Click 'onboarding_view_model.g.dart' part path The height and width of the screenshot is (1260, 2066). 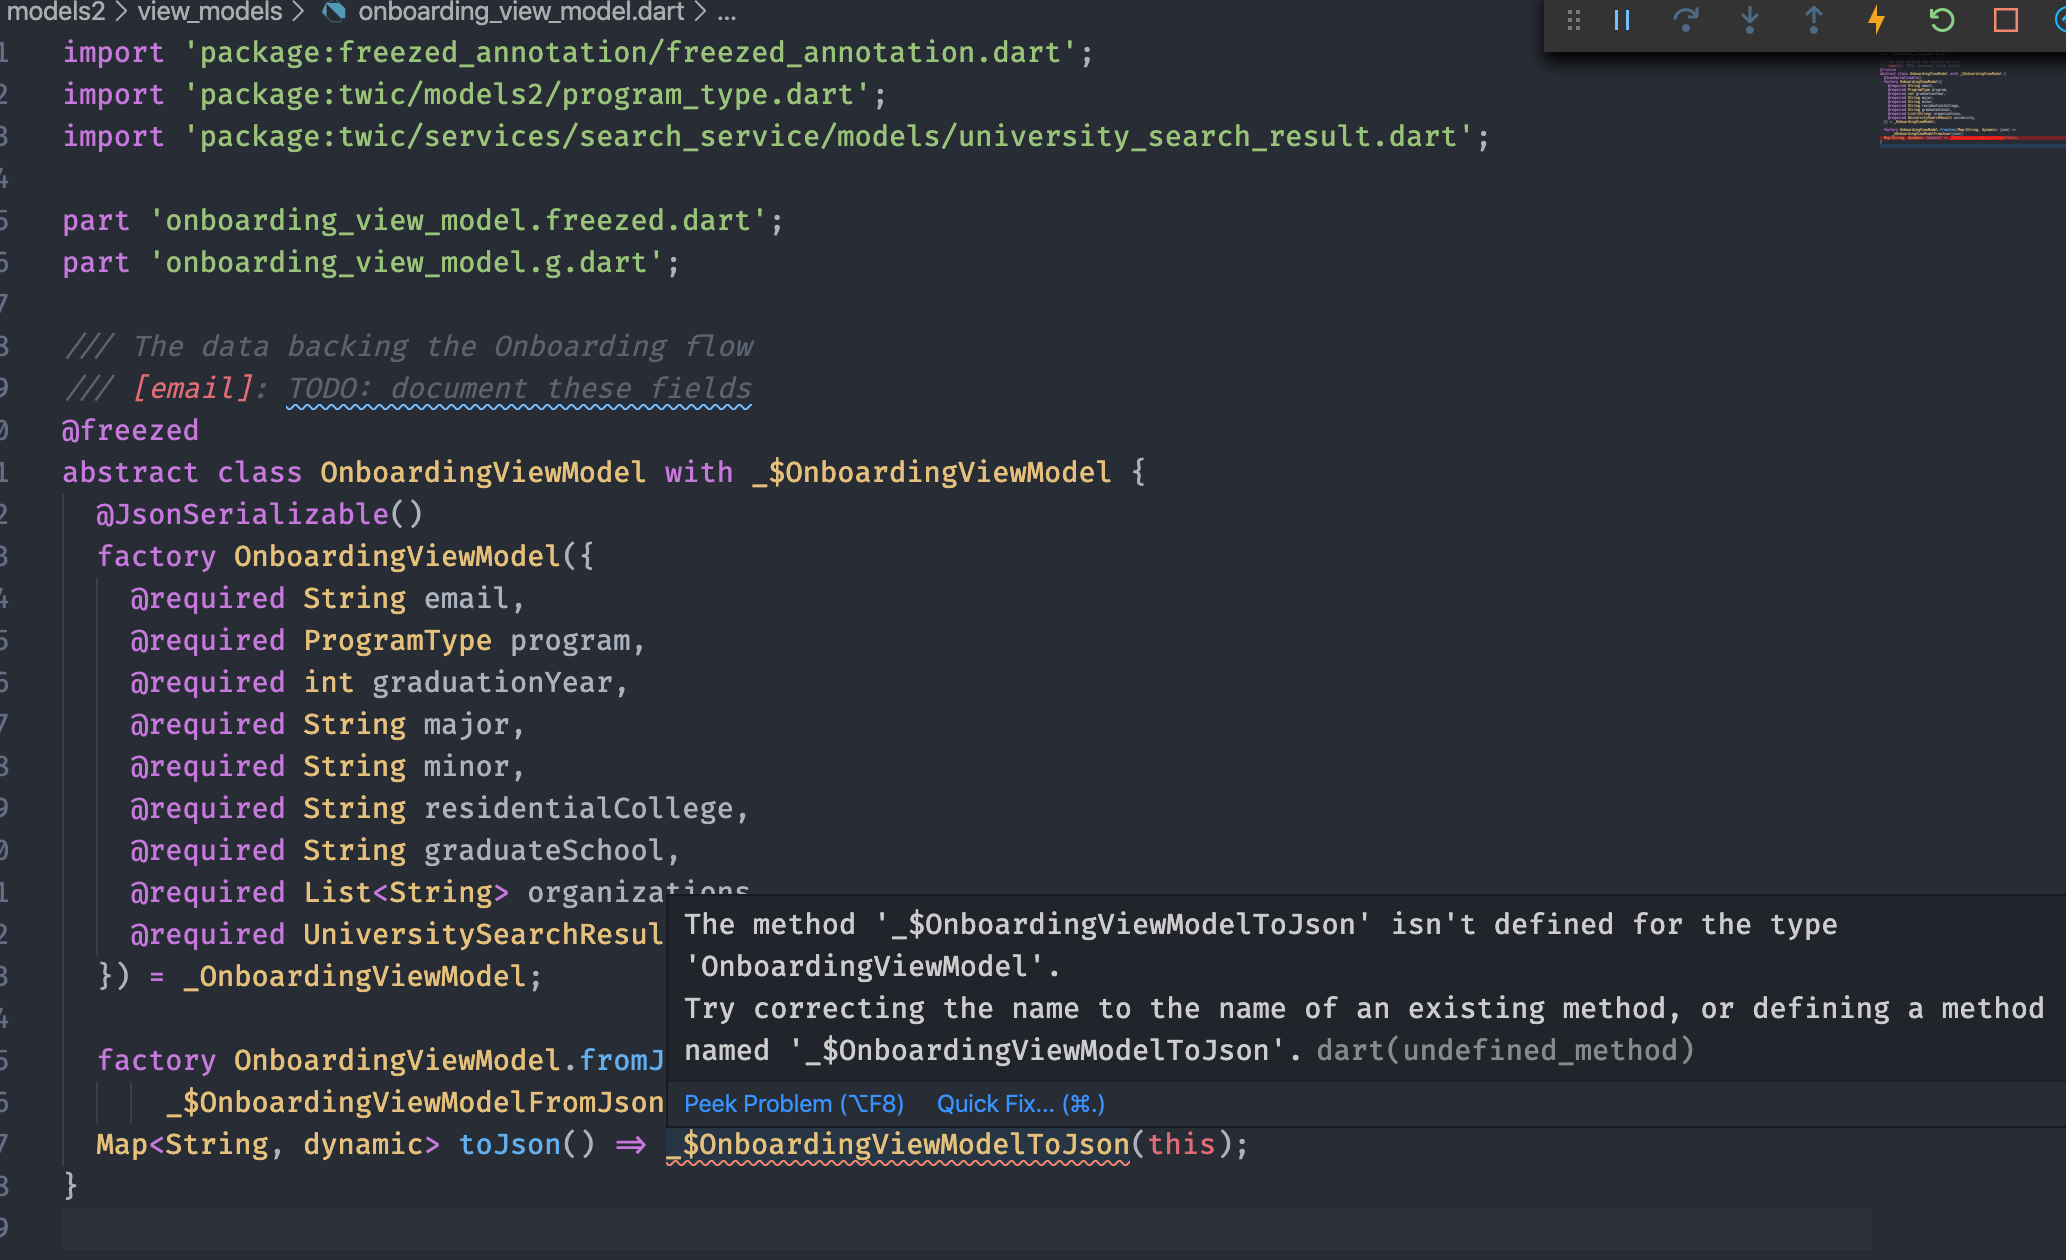[x=407, y=262]
